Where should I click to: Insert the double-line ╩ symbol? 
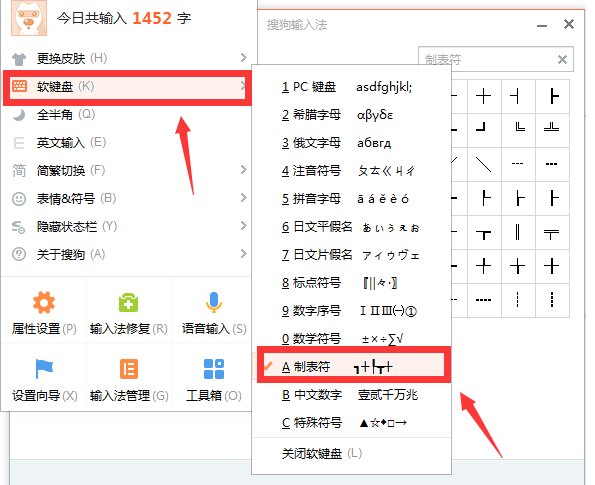click(x=552, y=130)
